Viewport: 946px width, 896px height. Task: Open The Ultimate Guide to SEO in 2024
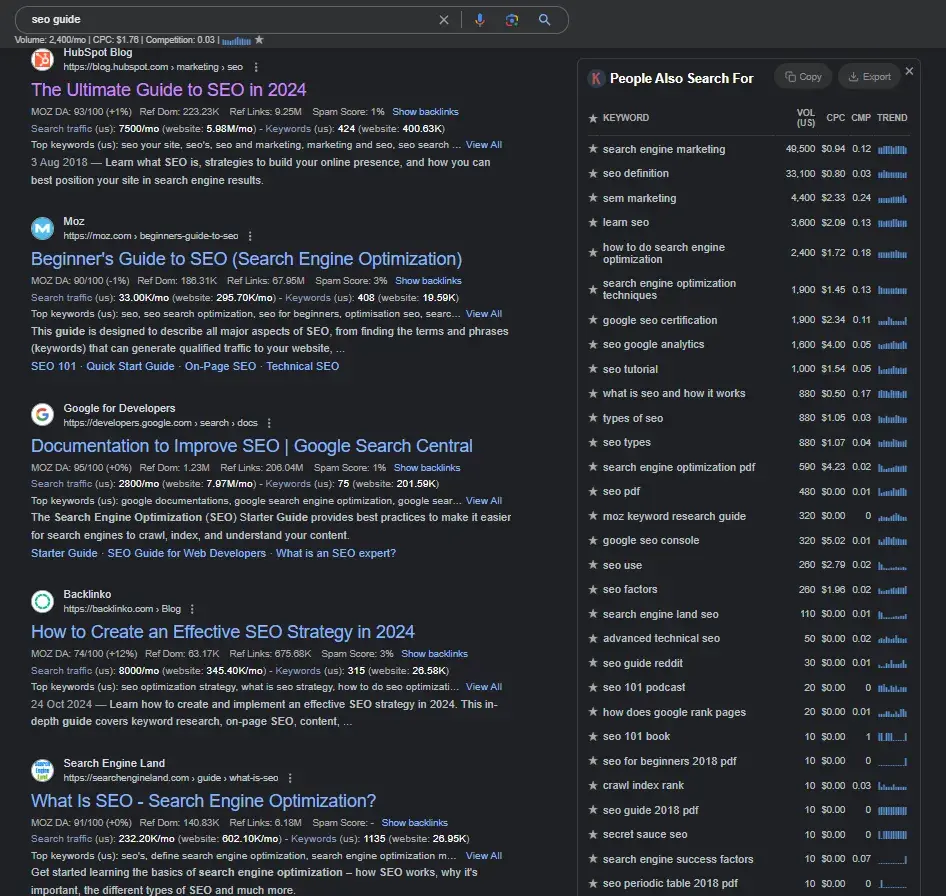point(168,90)
